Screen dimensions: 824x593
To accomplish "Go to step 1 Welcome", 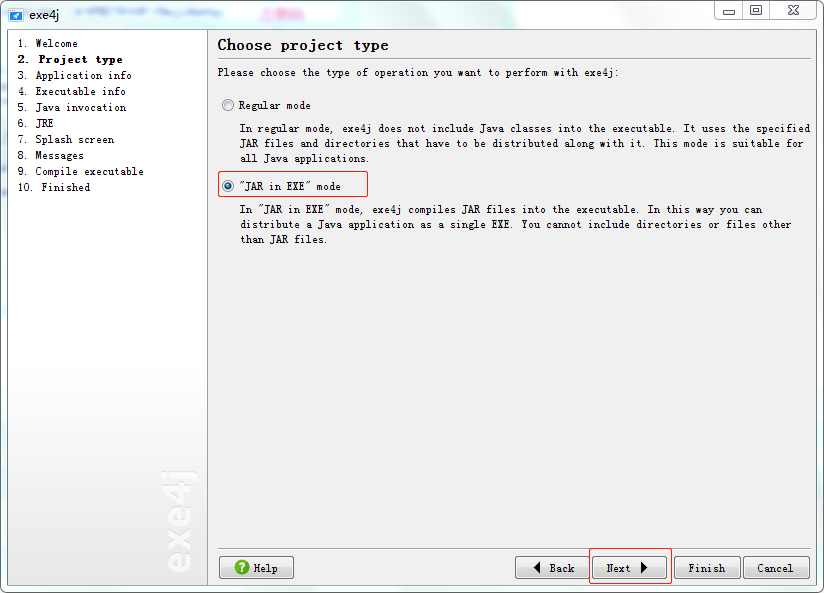I will [47, 44].
